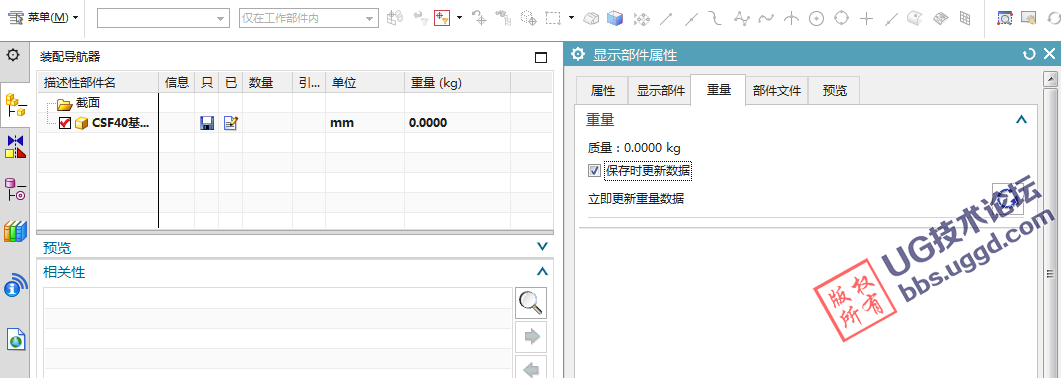This screenshot has height=378, width=1061.
Task: Maximize the 装配导航器 panel
Action: point(541,57)
